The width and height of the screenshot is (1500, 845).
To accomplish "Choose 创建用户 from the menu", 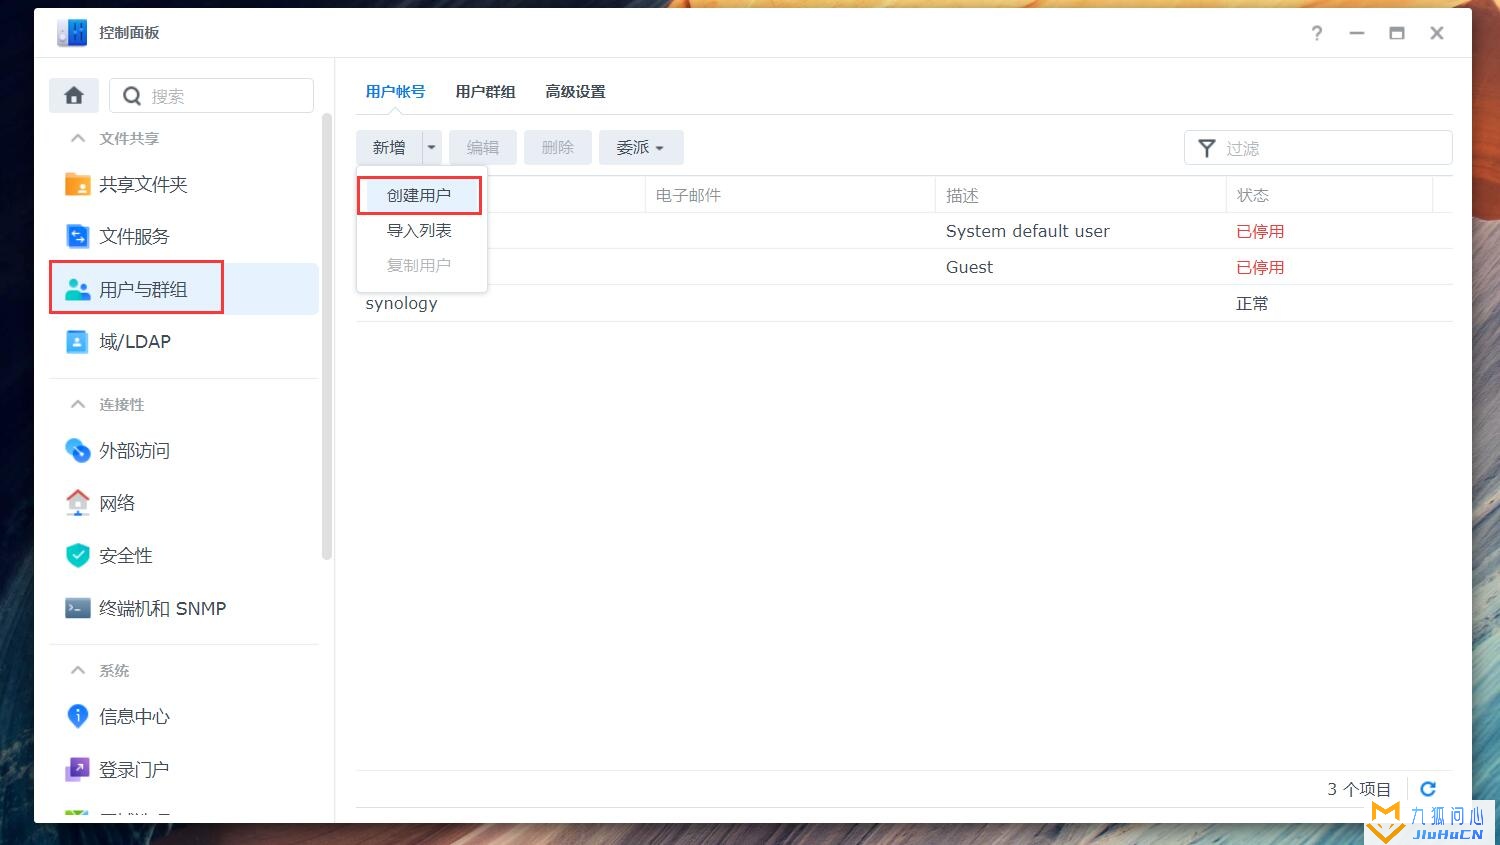I will pyautogui.click(x=420, y=195).
